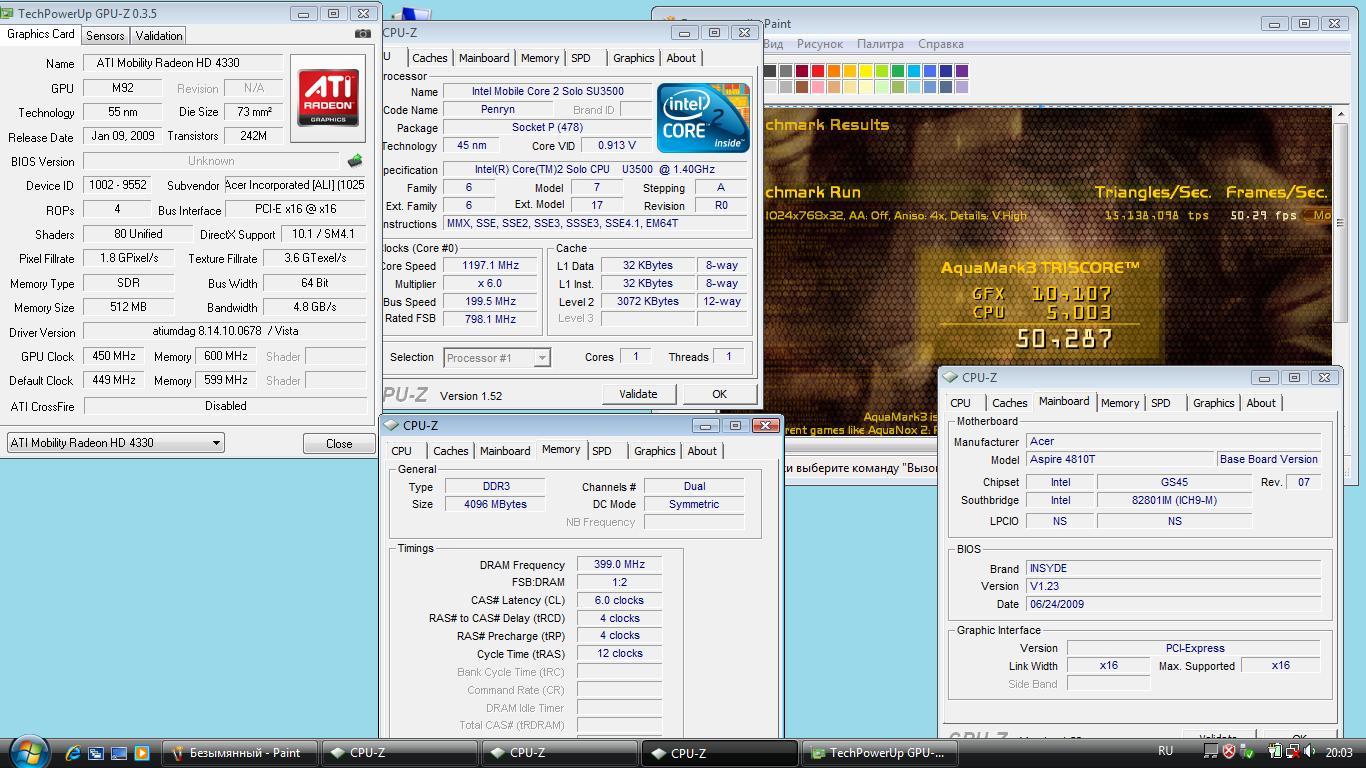Image resolution: width=1366 pixels, height=768 pixels.
Task: Pick the yellow color swatch in Paint
Action: [x=866, y=71]
